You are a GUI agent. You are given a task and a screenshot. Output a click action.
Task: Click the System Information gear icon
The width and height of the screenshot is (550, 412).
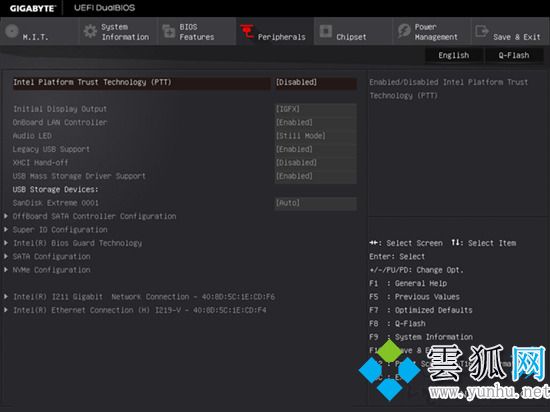point(90,32)
